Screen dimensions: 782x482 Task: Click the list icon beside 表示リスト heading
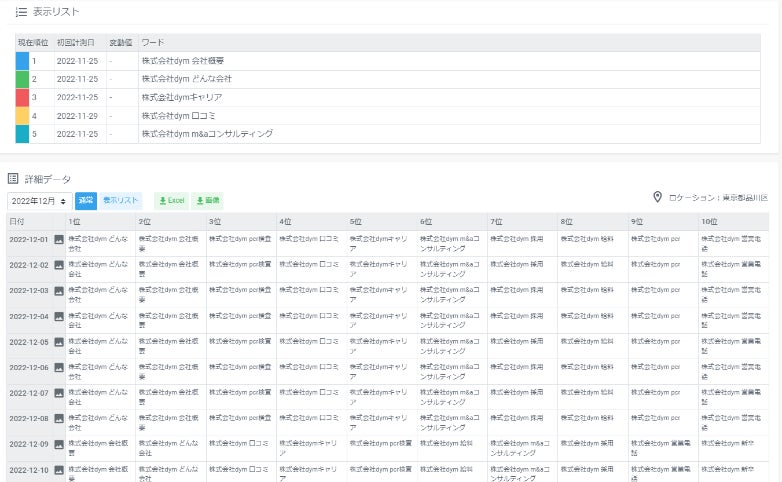click(x=21, y=12)
